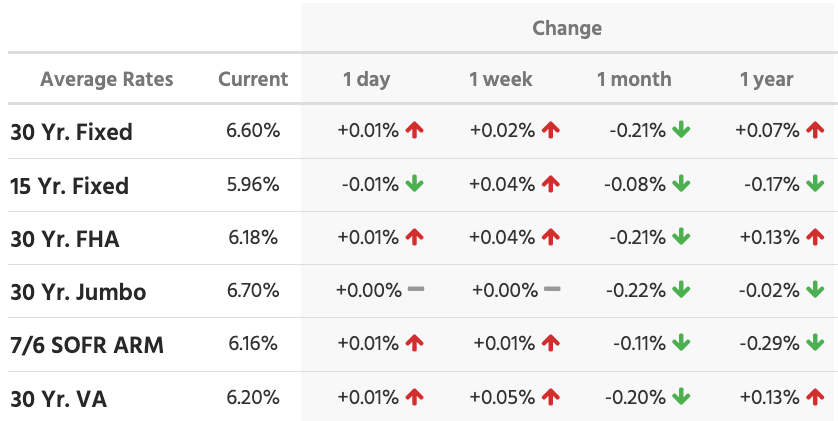Image resolution: width=838 pixels, height=421 pixels.
Task: Click the gray dash icon for 30 Yr. Jumbo 1 week
Action: pos(551,290)
